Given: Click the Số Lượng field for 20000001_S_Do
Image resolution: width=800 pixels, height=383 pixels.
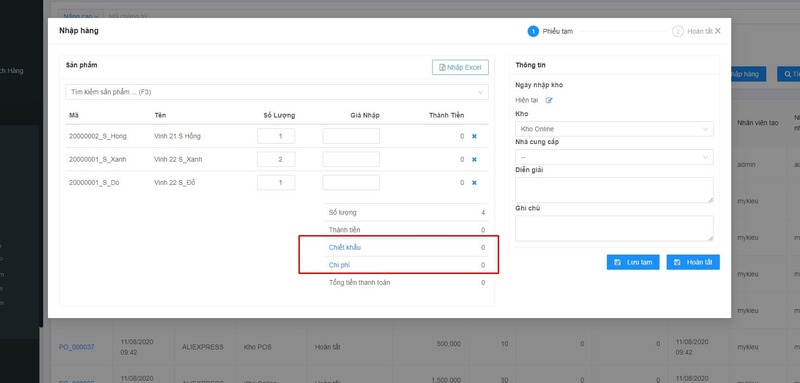Looking at the screenshot, I should (x=276, y=183).
